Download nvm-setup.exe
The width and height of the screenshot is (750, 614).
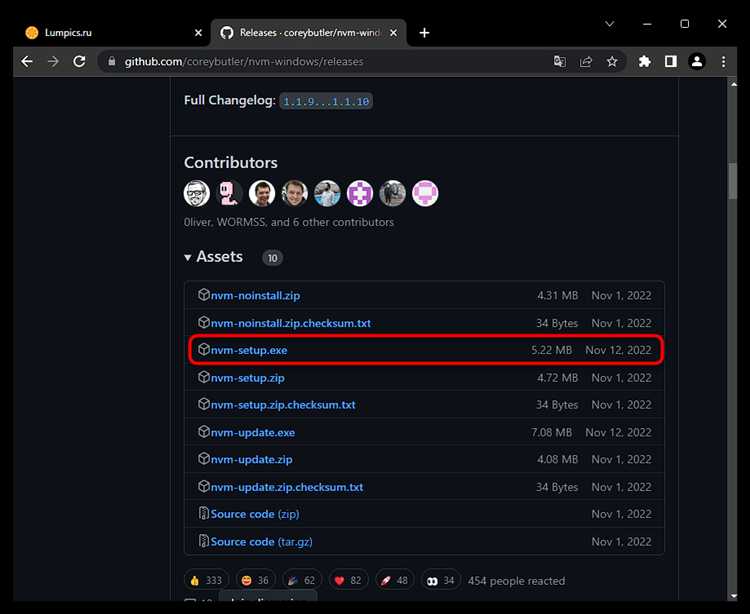click(249, 350)
